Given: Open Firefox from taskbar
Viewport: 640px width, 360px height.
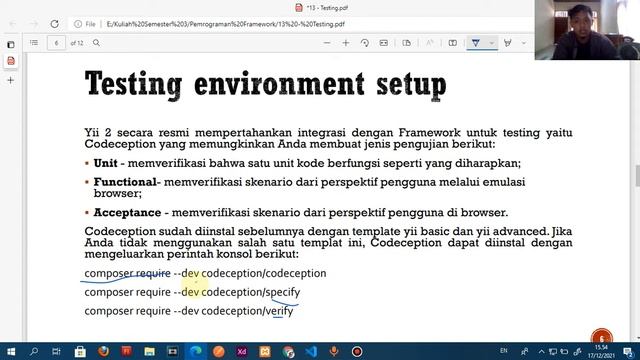Looking at the screenshot, I should (103, 351).
